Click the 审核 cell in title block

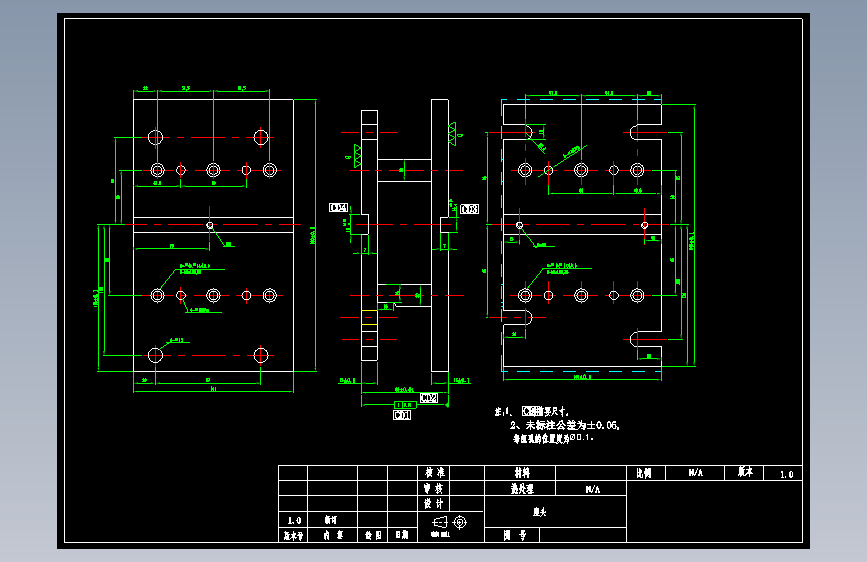tap(434, 488)
